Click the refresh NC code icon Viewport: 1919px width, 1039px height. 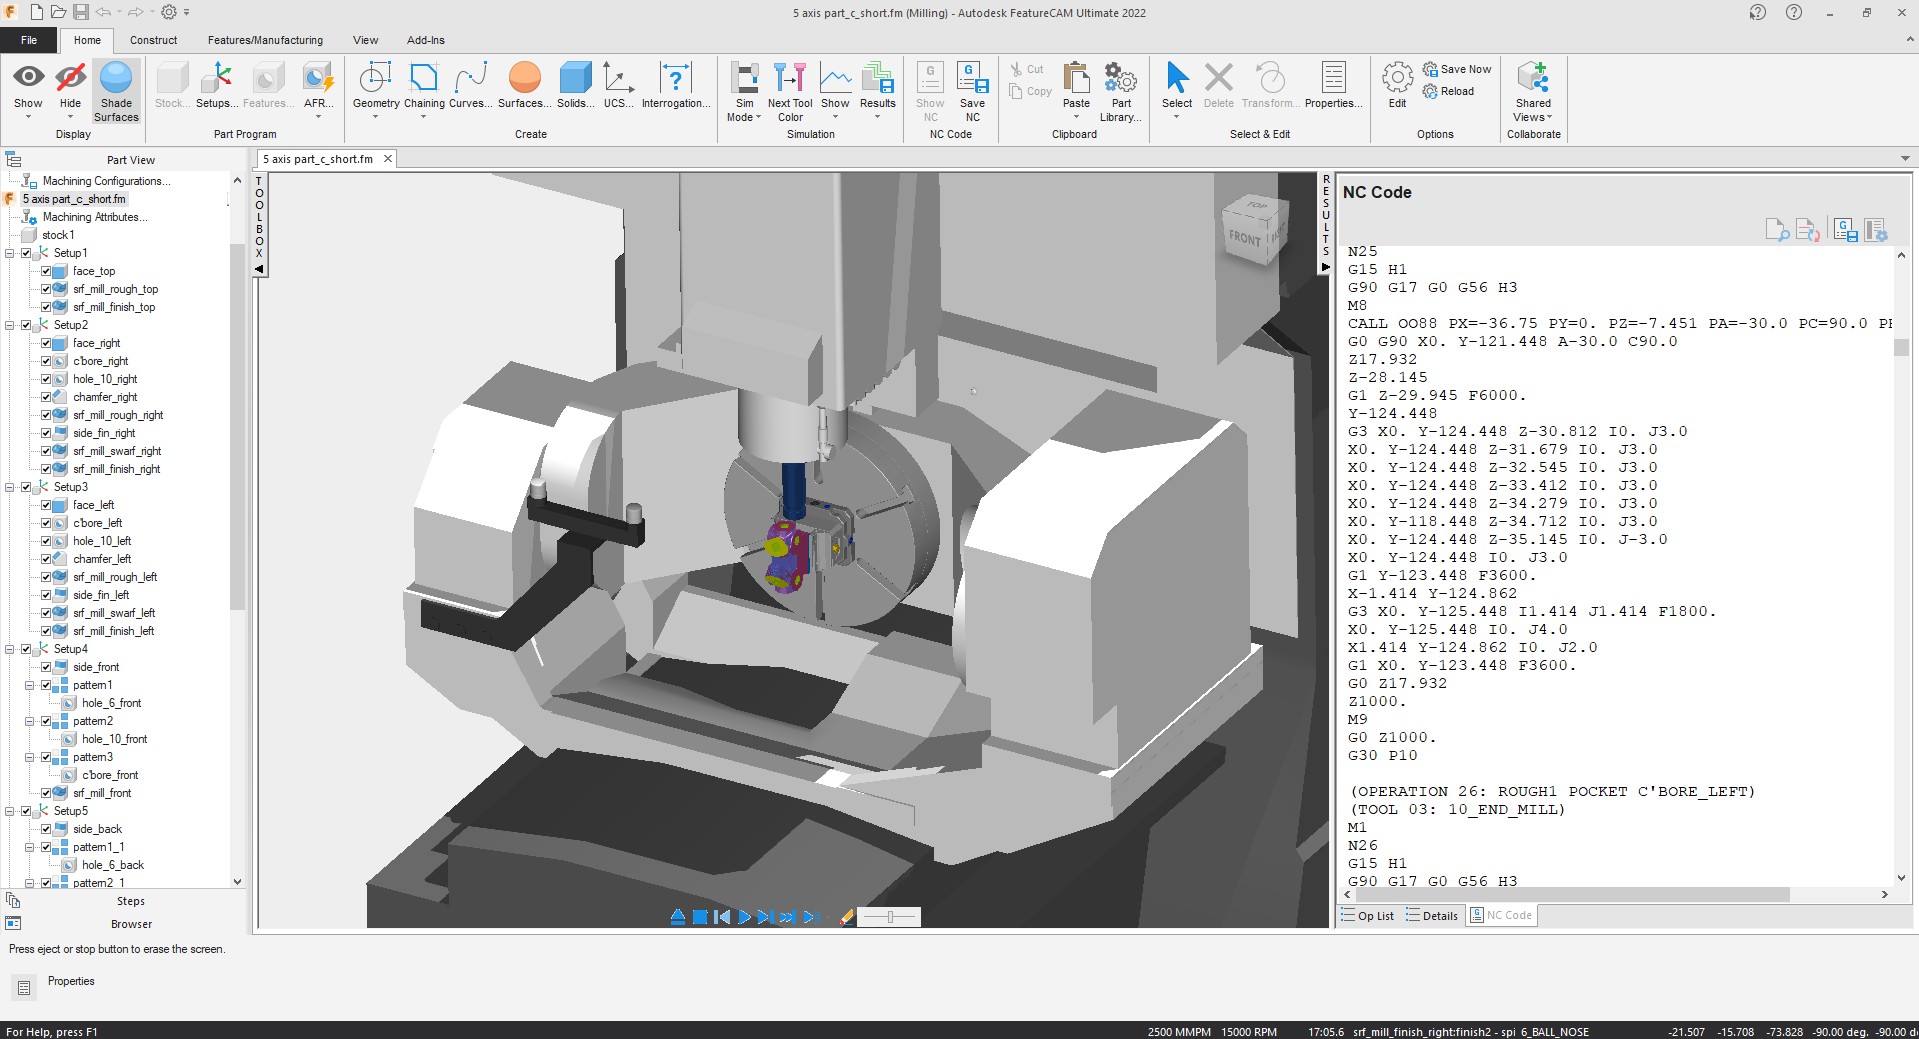pyautogui.click(x=1807, y=231)
